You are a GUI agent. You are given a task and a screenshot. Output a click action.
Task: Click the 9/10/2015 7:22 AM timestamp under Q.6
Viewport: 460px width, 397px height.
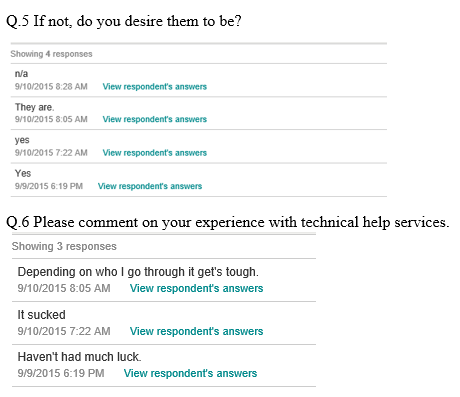64,331
